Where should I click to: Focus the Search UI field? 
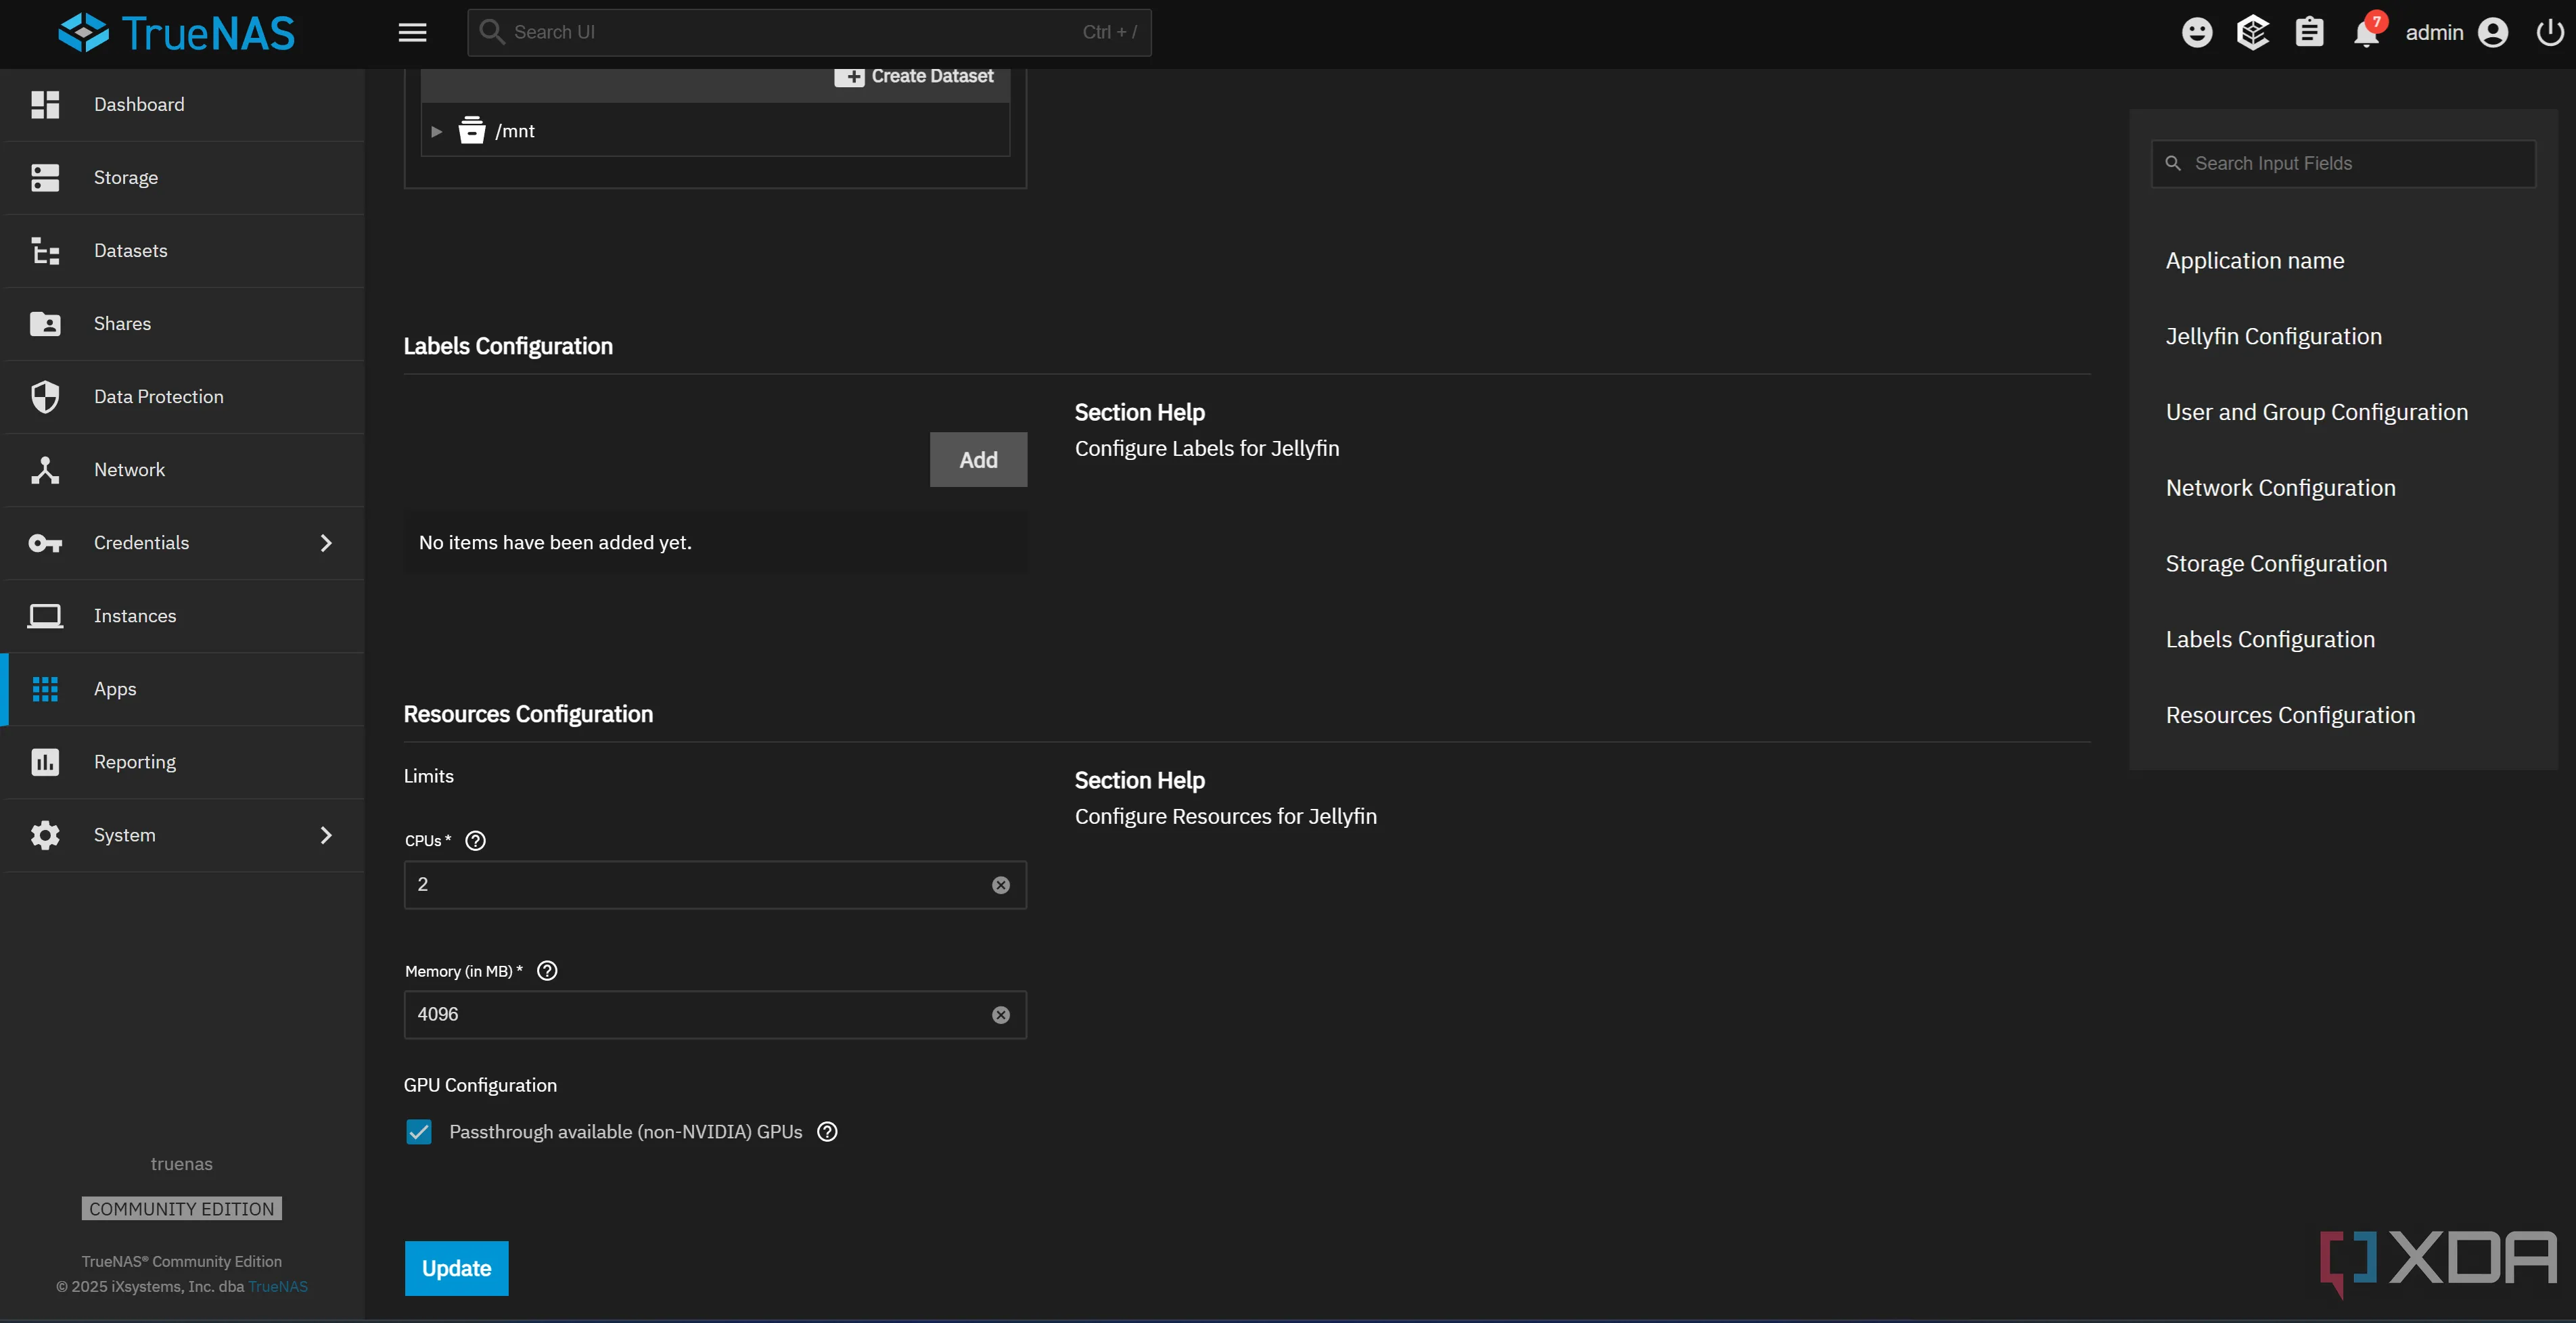(809, 32)
